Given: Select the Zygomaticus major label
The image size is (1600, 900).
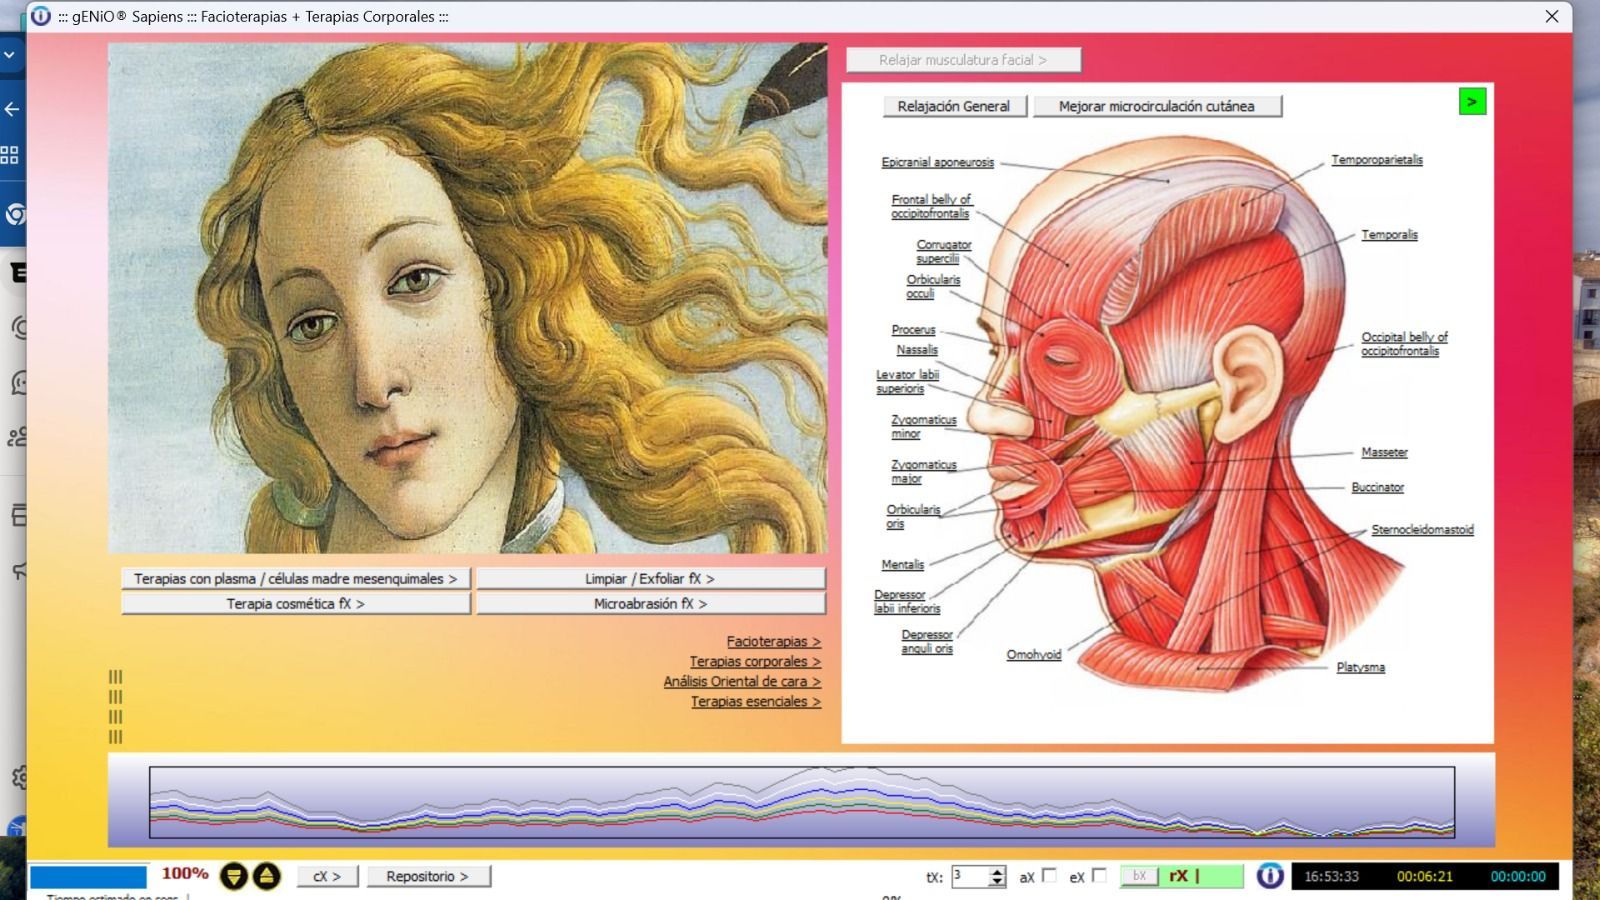Looking at the screenshot, I should pos(923,471).
